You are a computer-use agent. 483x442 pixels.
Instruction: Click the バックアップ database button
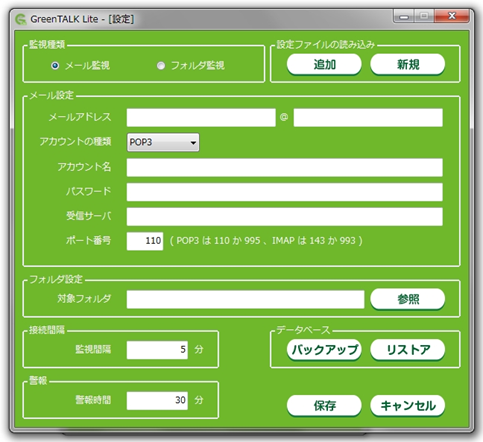click(324, 350)
